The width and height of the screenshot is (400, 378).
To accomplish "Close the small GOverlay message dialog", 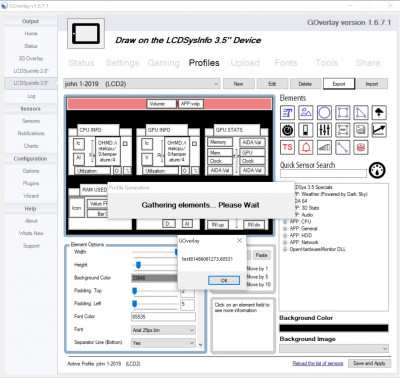I will tap(239, 240).
